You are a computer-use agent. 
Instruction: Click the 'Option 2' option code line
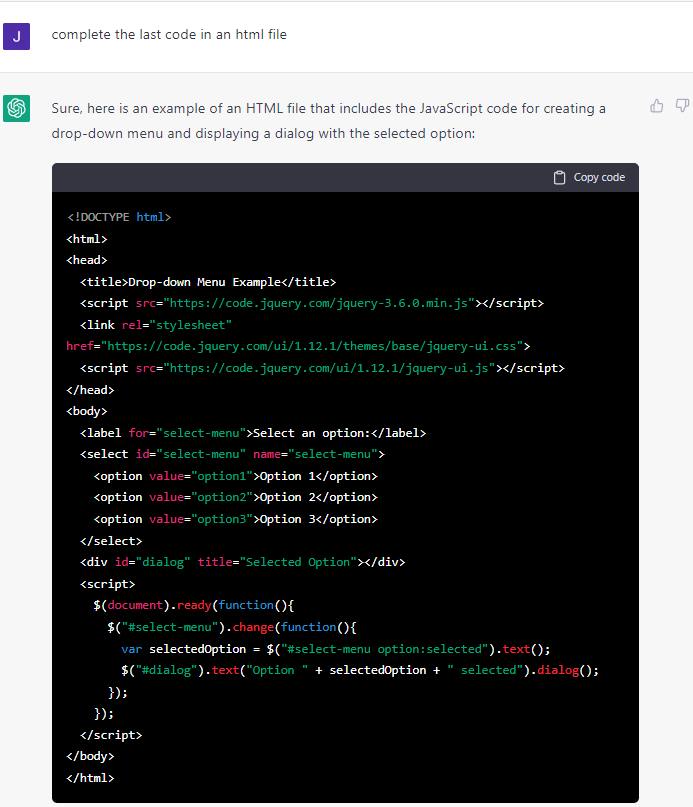[236, 497]
